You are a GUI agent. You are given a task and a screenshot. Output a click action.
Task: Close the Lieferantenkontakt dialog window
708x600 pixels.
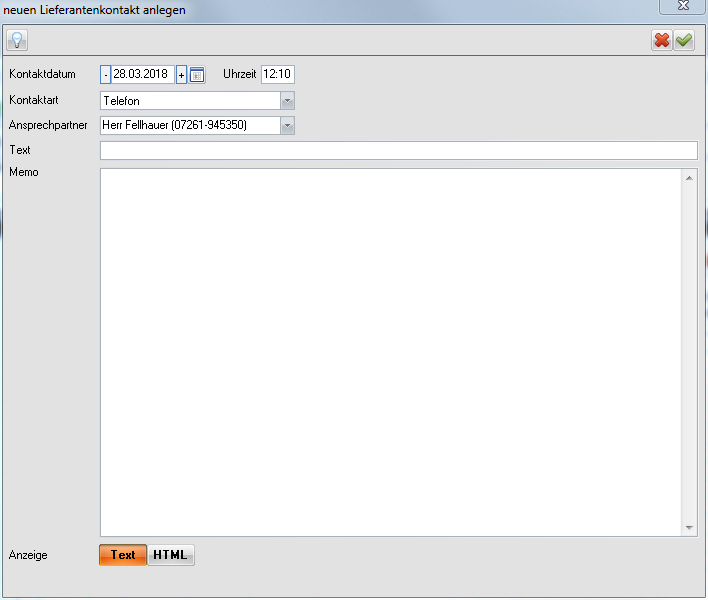point(683,6)
